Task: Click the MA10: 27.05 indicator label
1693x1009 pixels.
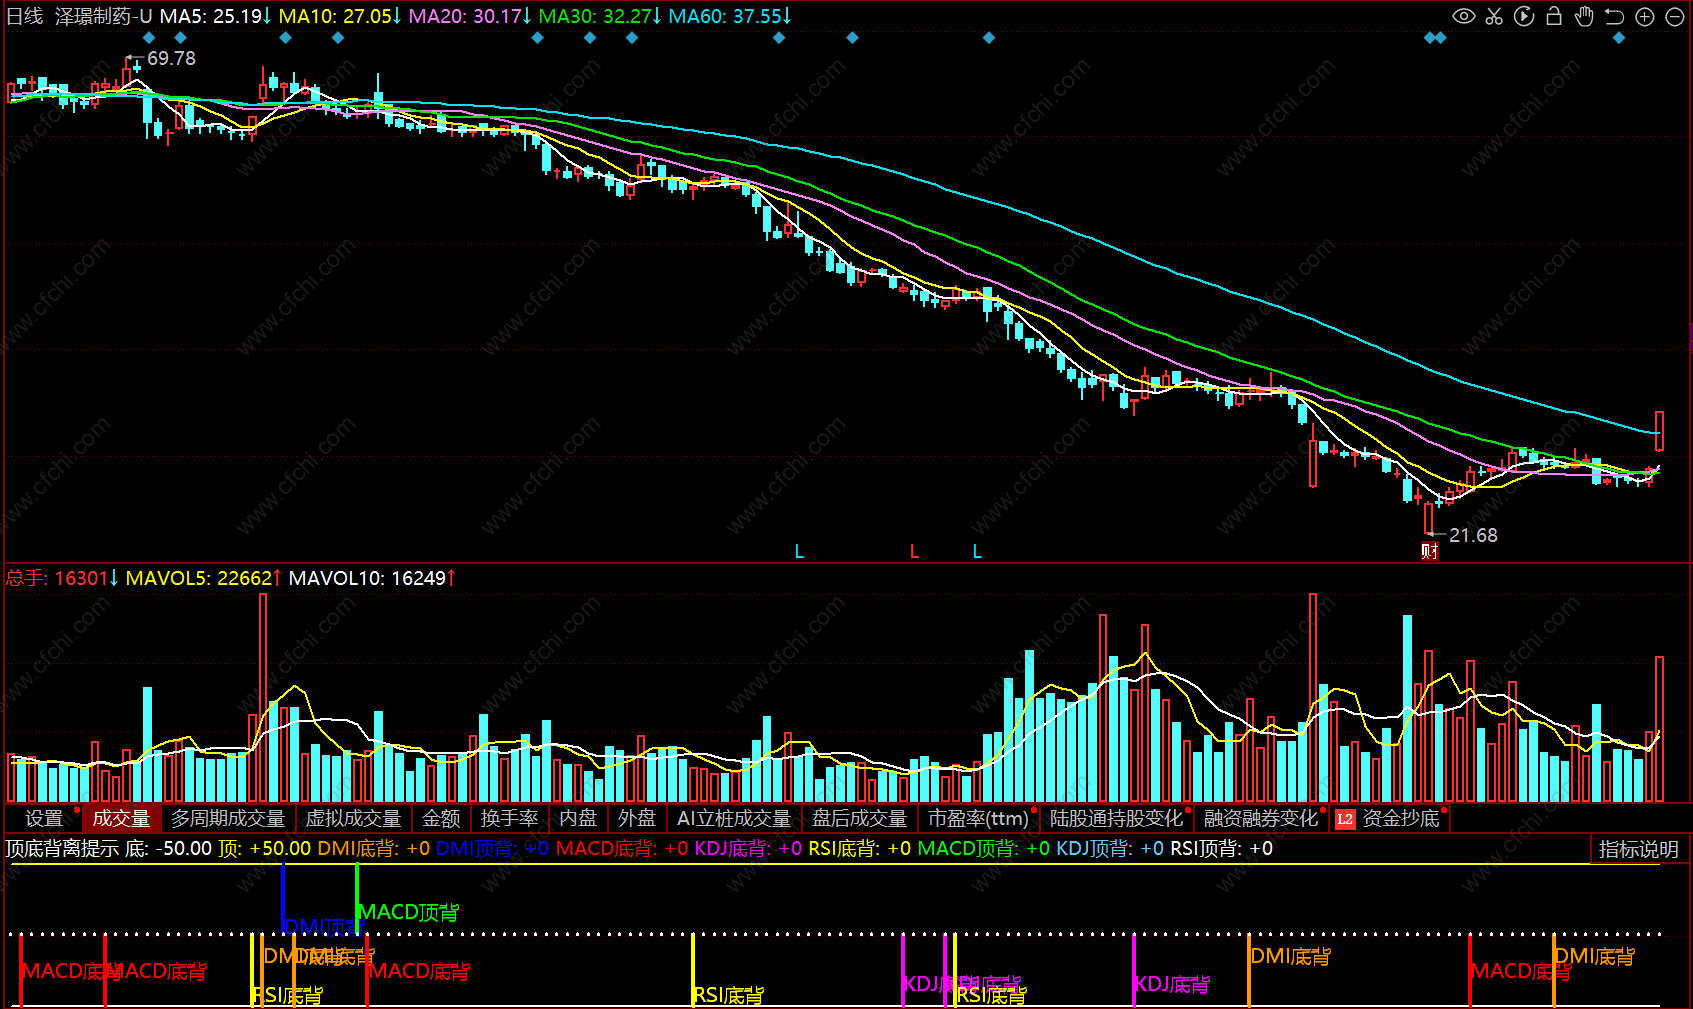Action: point(340,16)
